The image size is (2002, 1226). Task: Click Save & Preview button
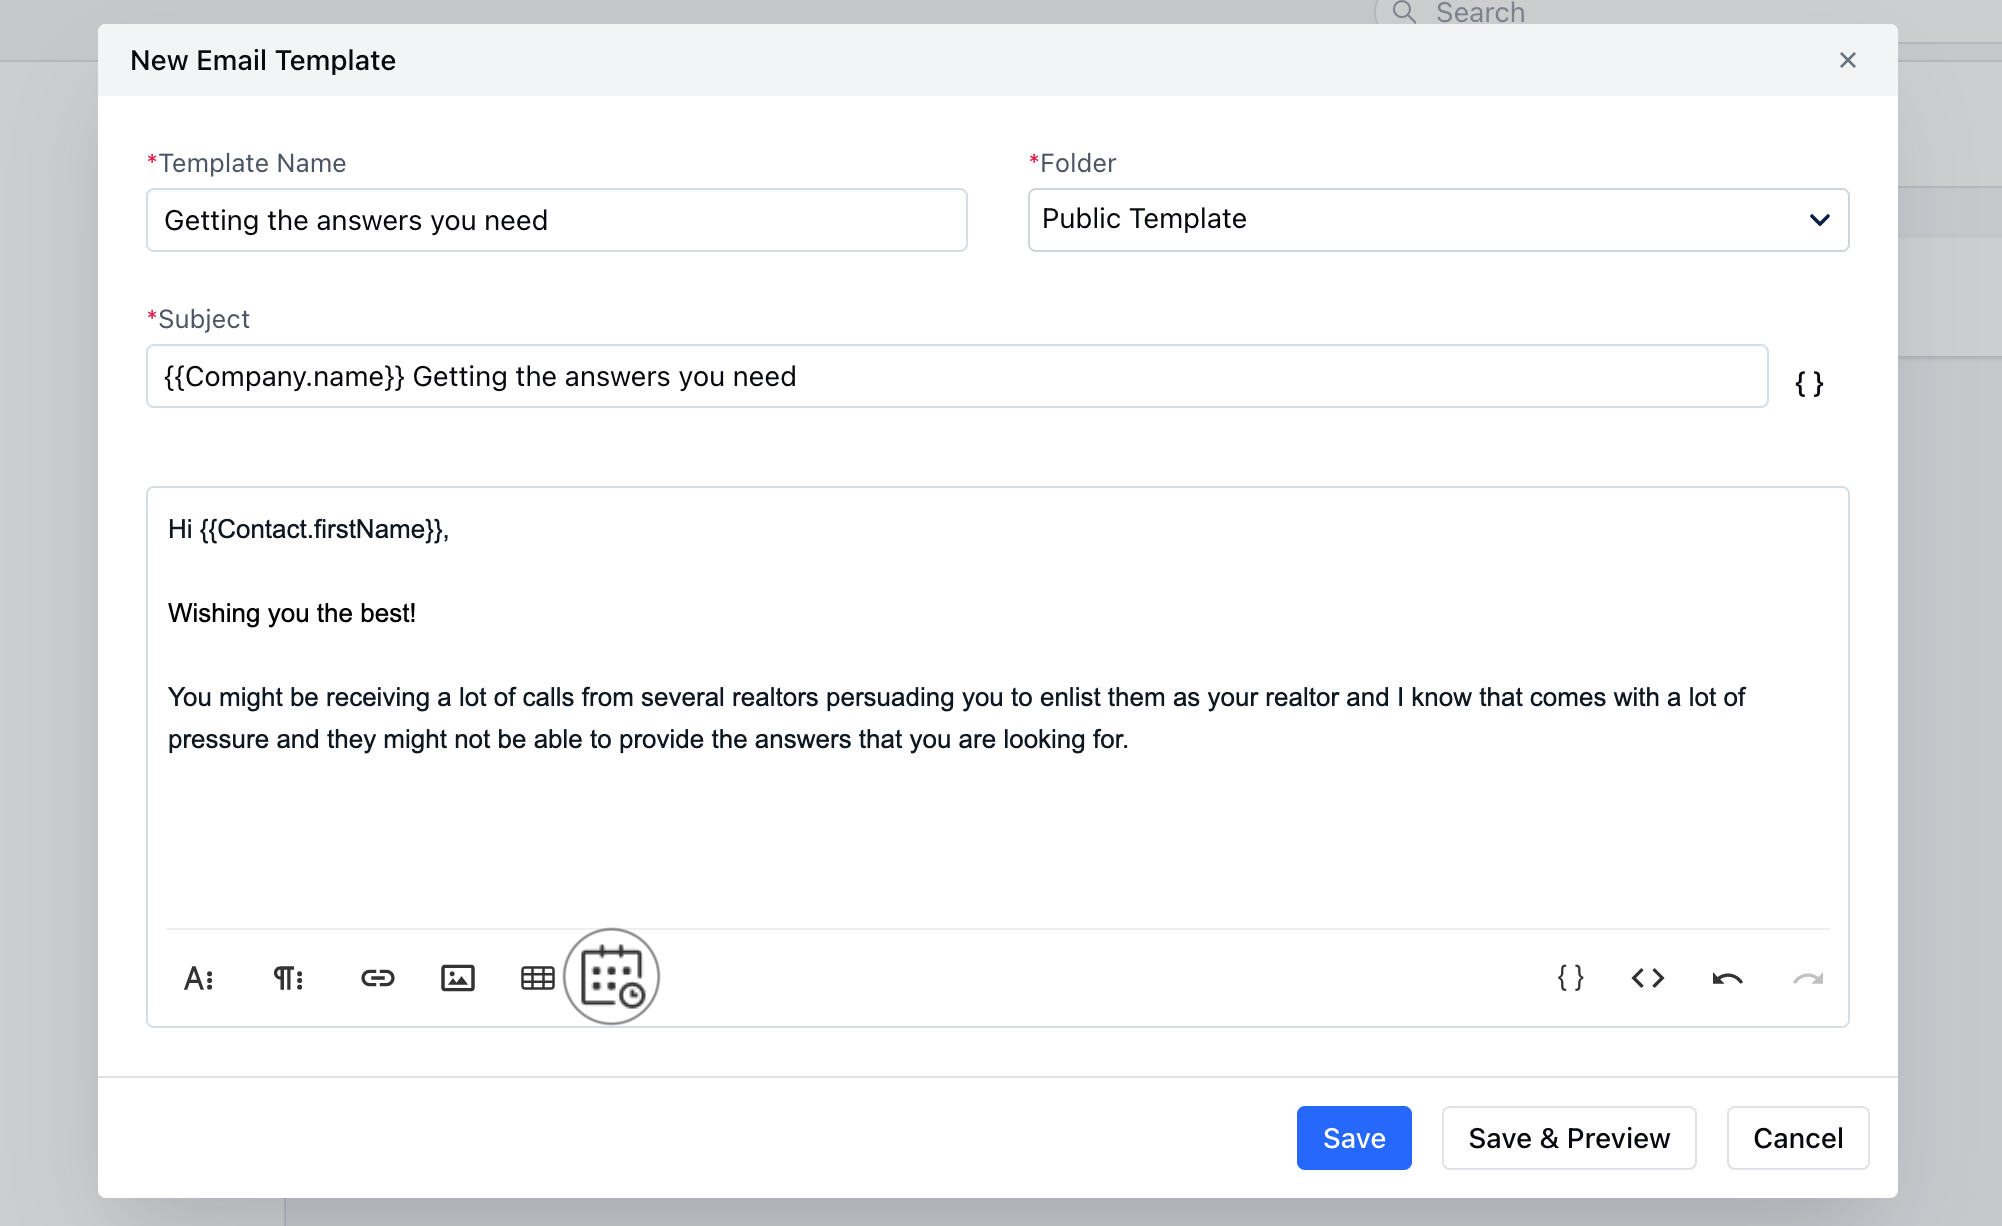coord(1568,1138)
